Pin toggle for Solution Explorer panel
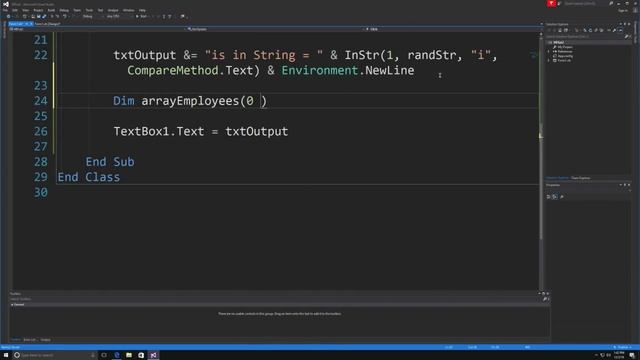The image size is (640, 360). [x=624, y=24]
